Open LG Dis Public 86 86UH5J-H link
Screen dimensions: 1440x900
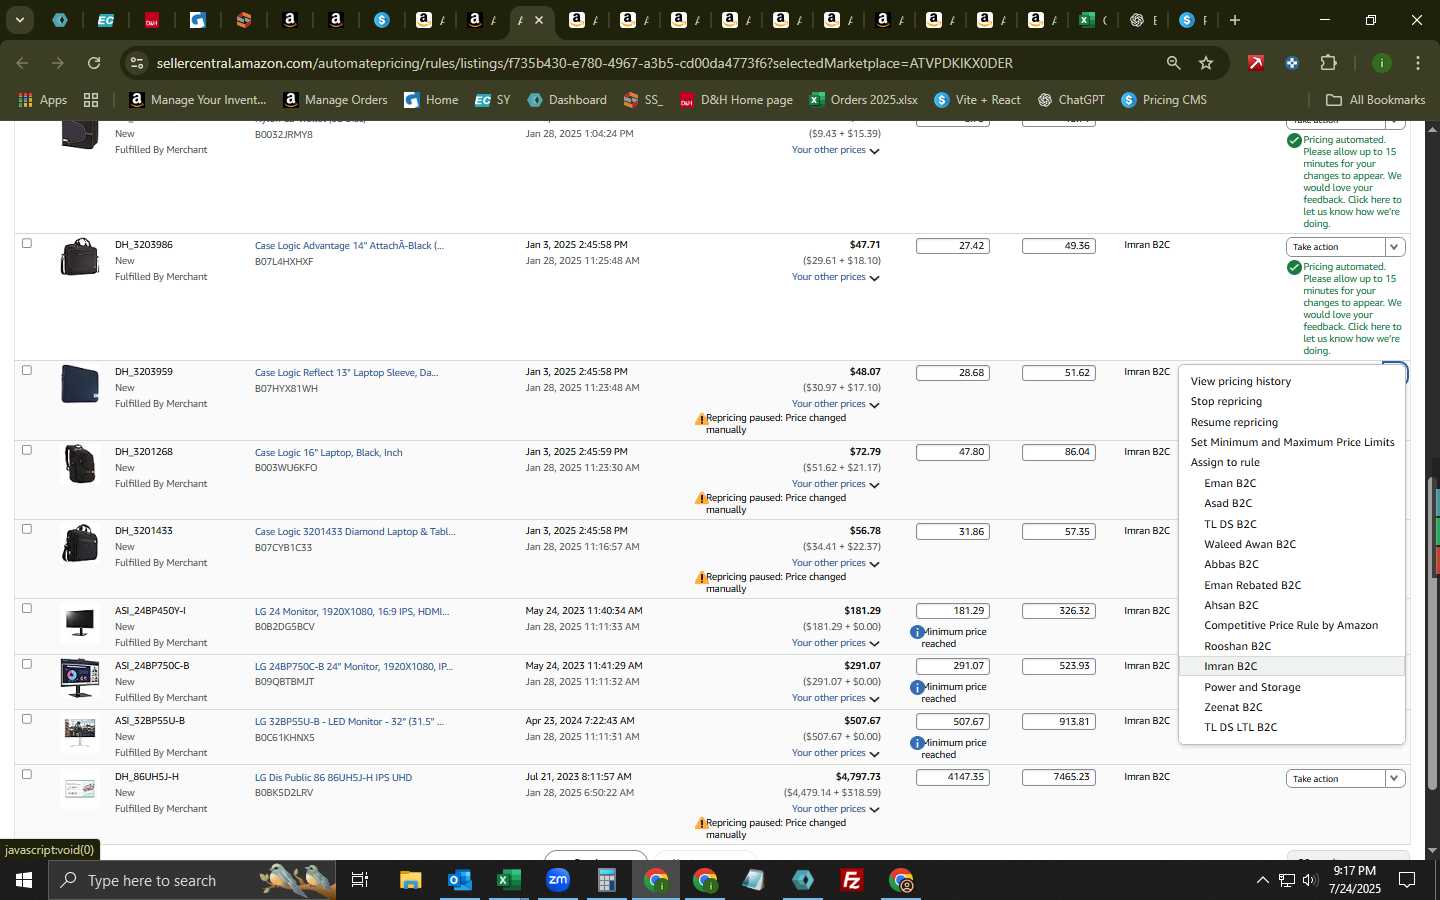[x=333, y=777]
